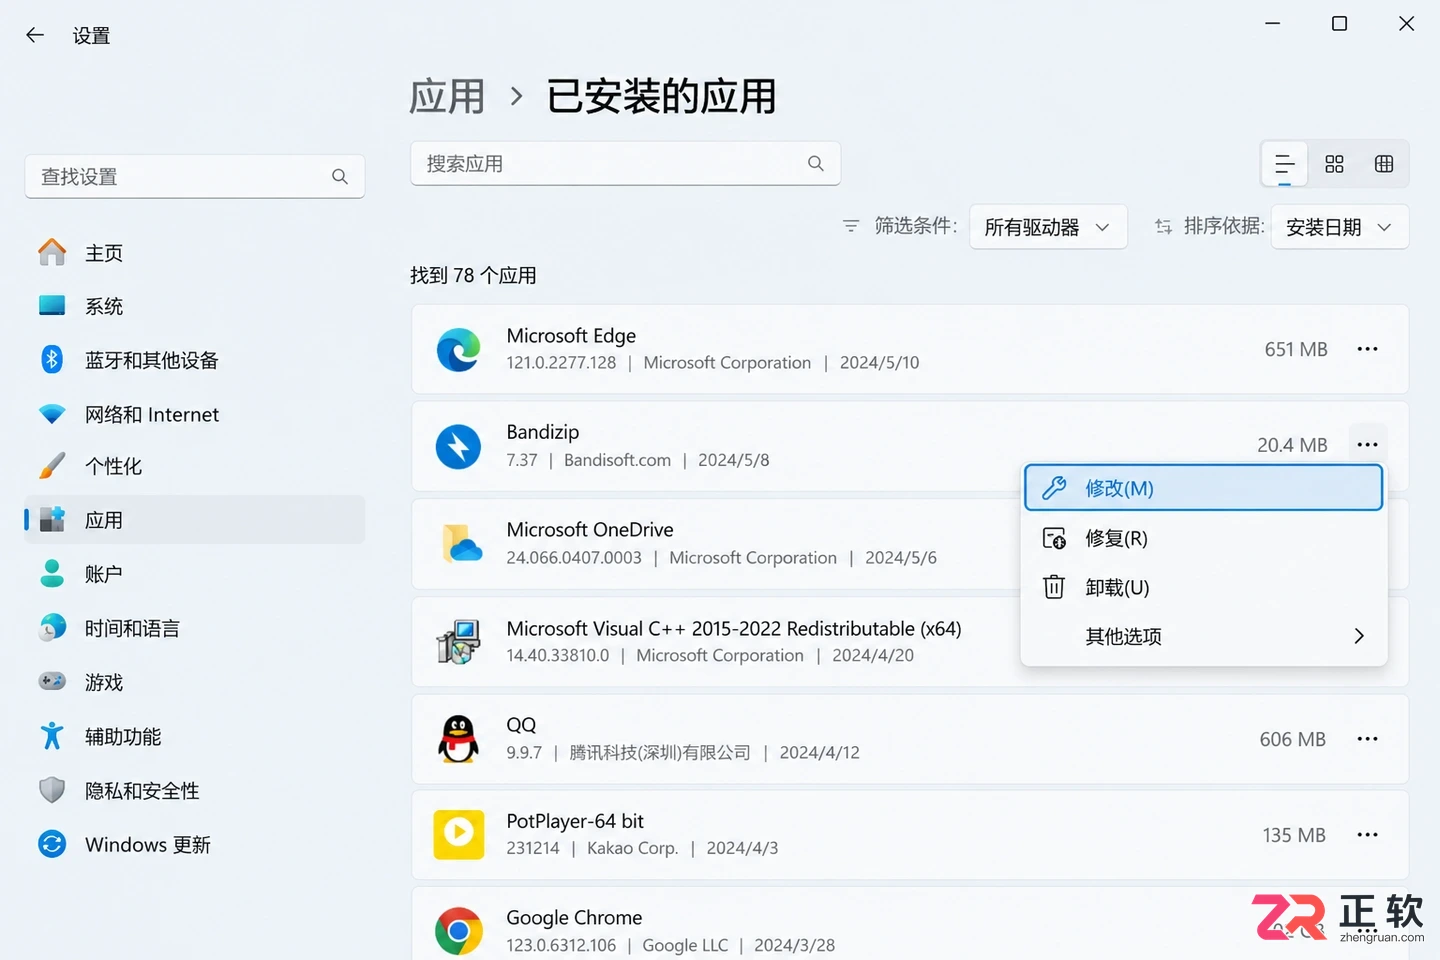The image size is (1440, 960).
Task: Click the Bandizip app icon
Action: pos(459,446)
